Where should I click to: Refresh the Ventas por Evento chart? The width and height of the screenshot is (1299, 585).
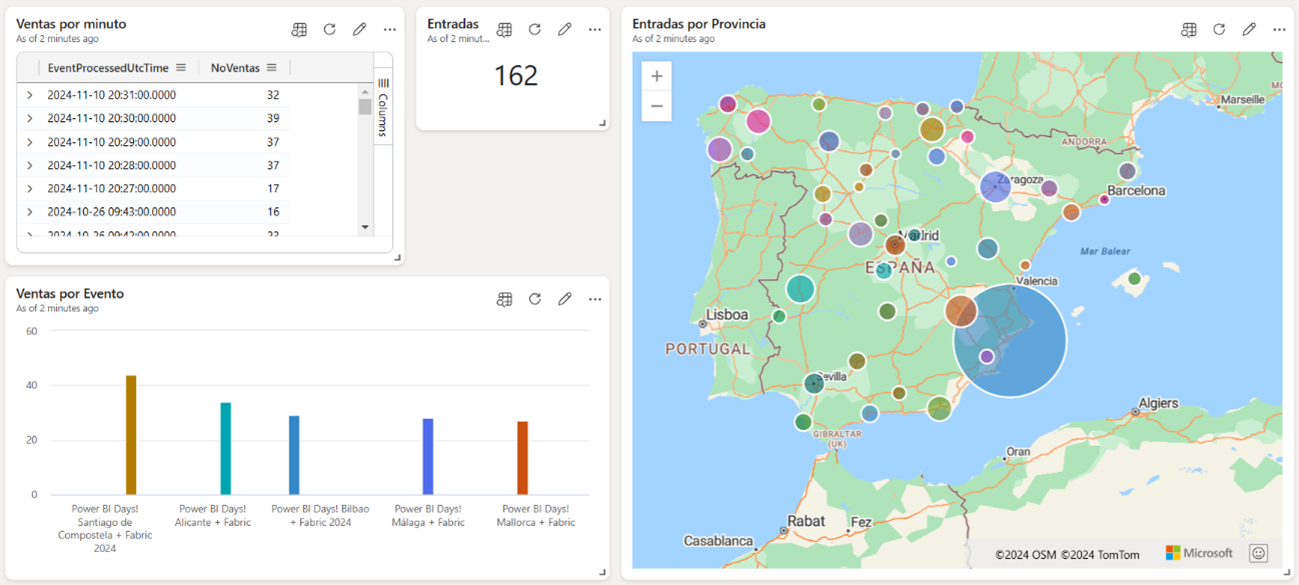click(535, 299)
